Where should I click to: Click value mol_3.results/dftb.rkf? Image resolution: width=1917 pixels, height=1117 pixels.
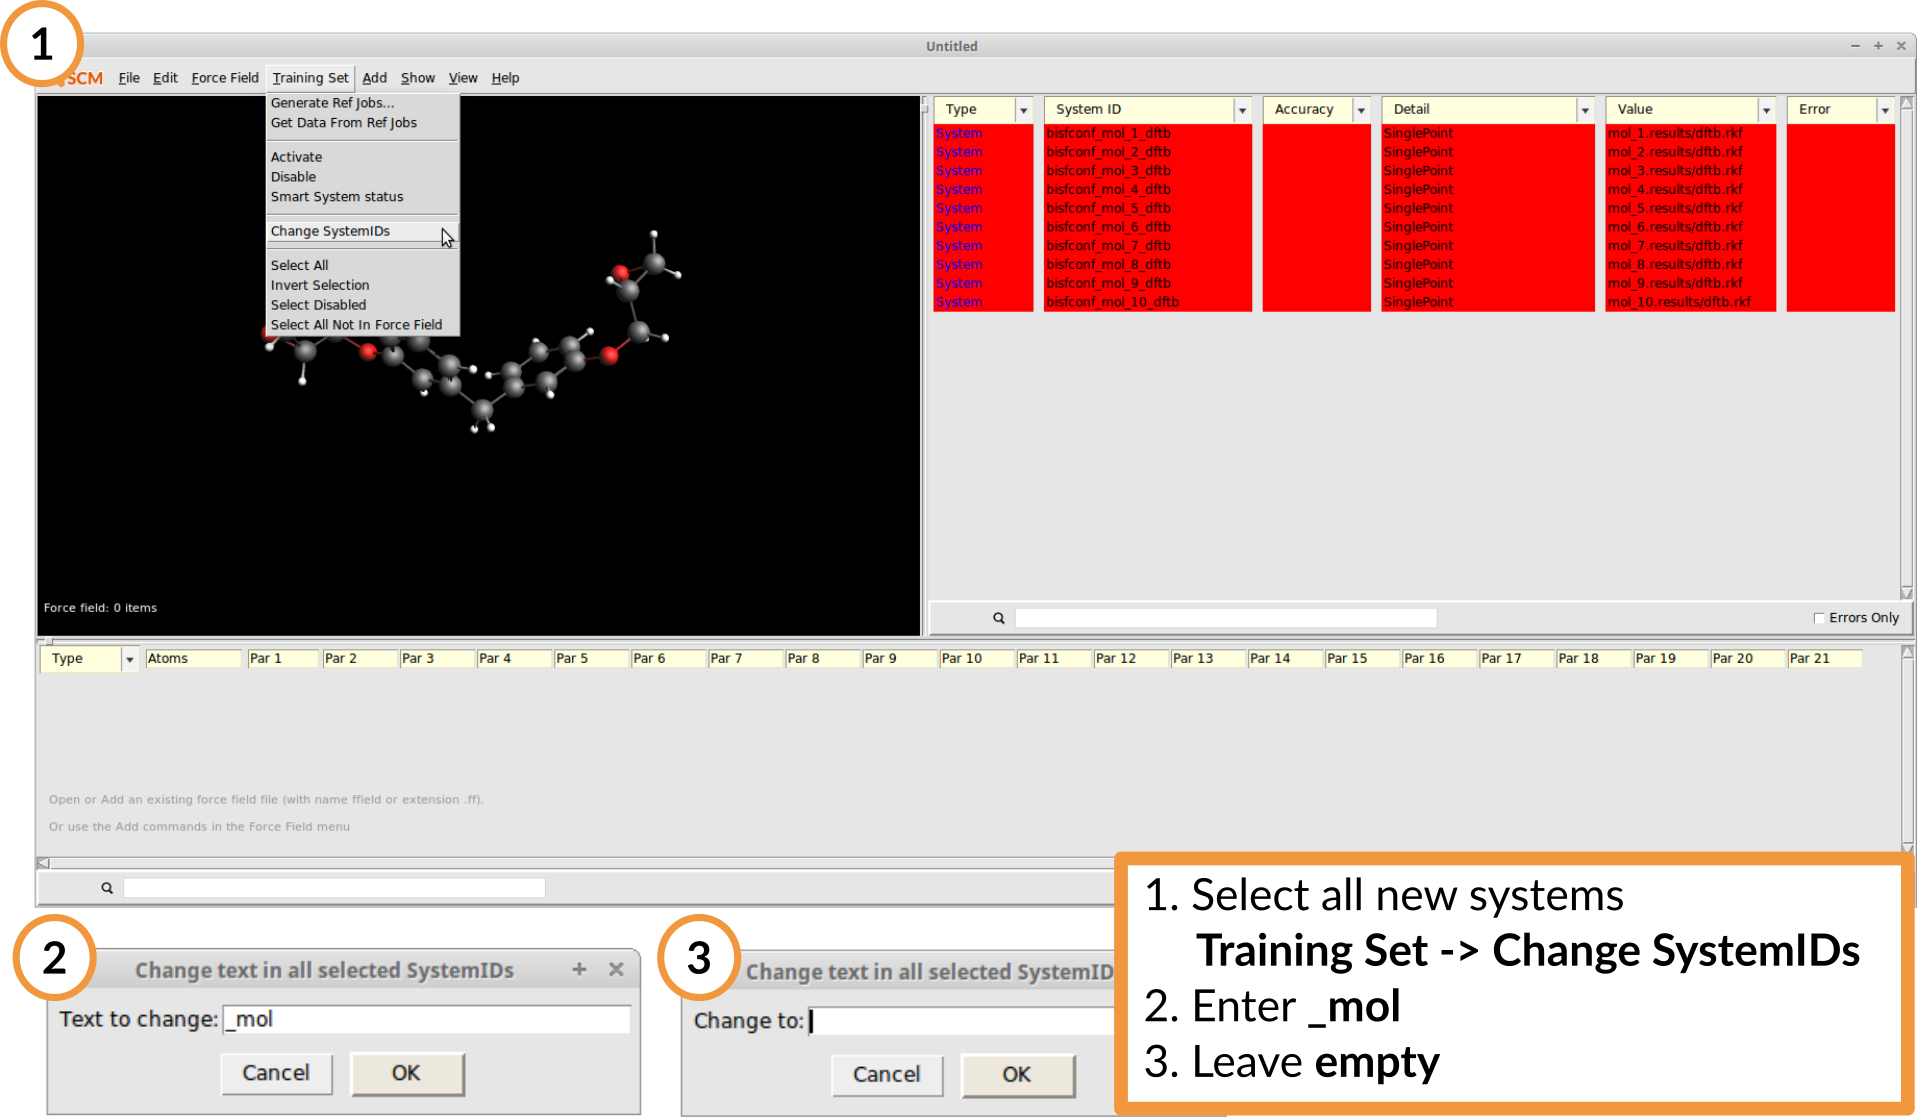[x=1675, y=171]
